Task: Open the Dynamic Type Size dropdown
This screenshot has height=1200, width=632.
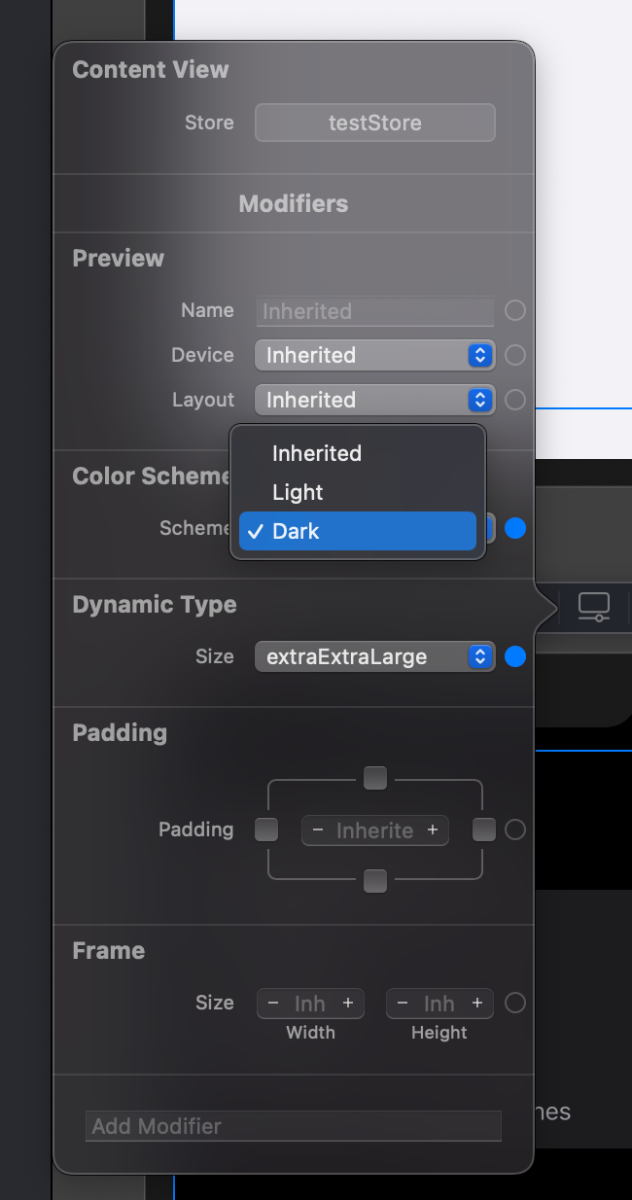Action: coord(375,657)
